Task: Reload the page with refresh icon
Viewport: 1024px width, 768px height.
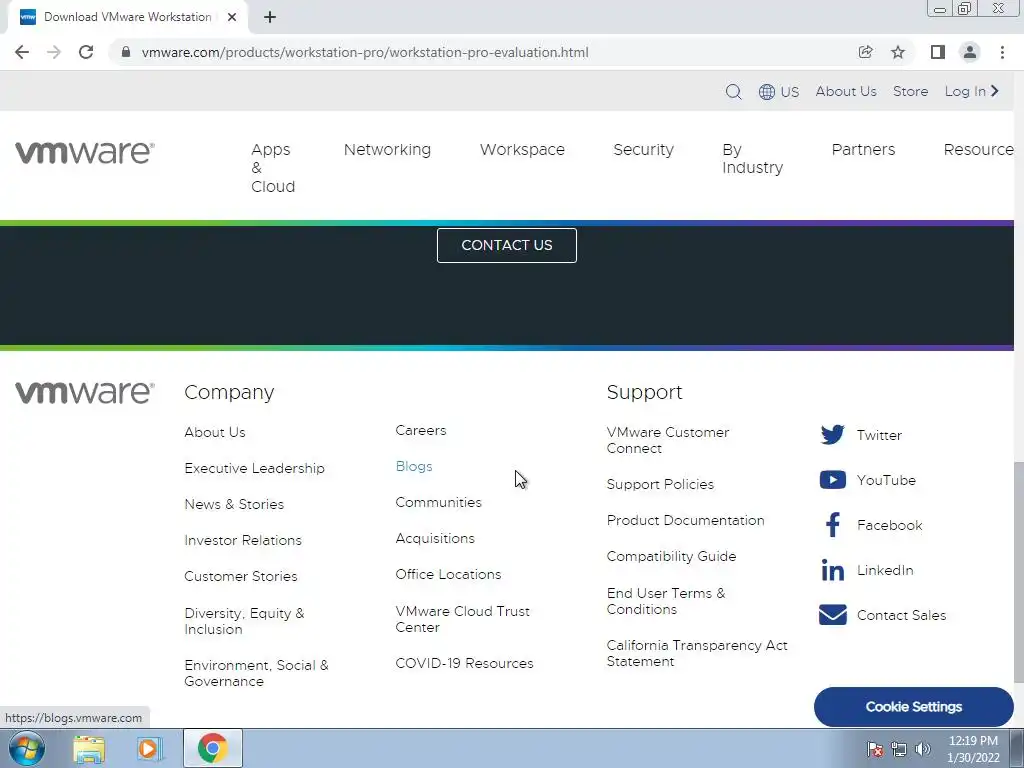Action: [x=86, y=52]
